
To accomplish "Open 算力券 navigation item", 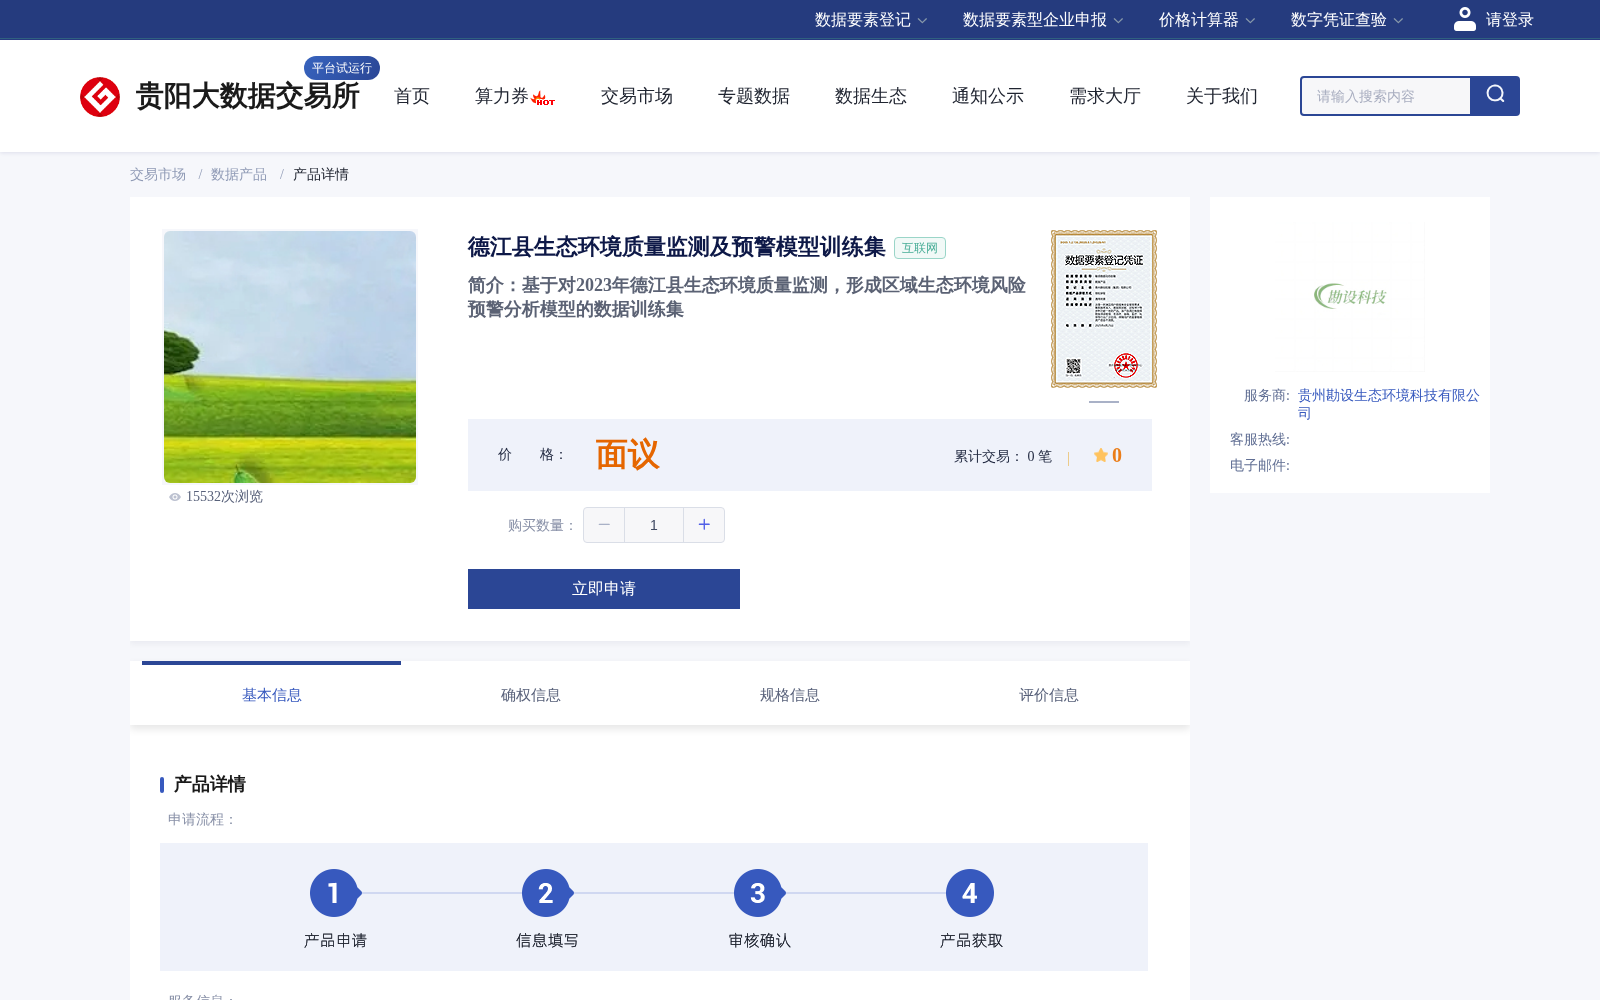I will coord(502,96).
